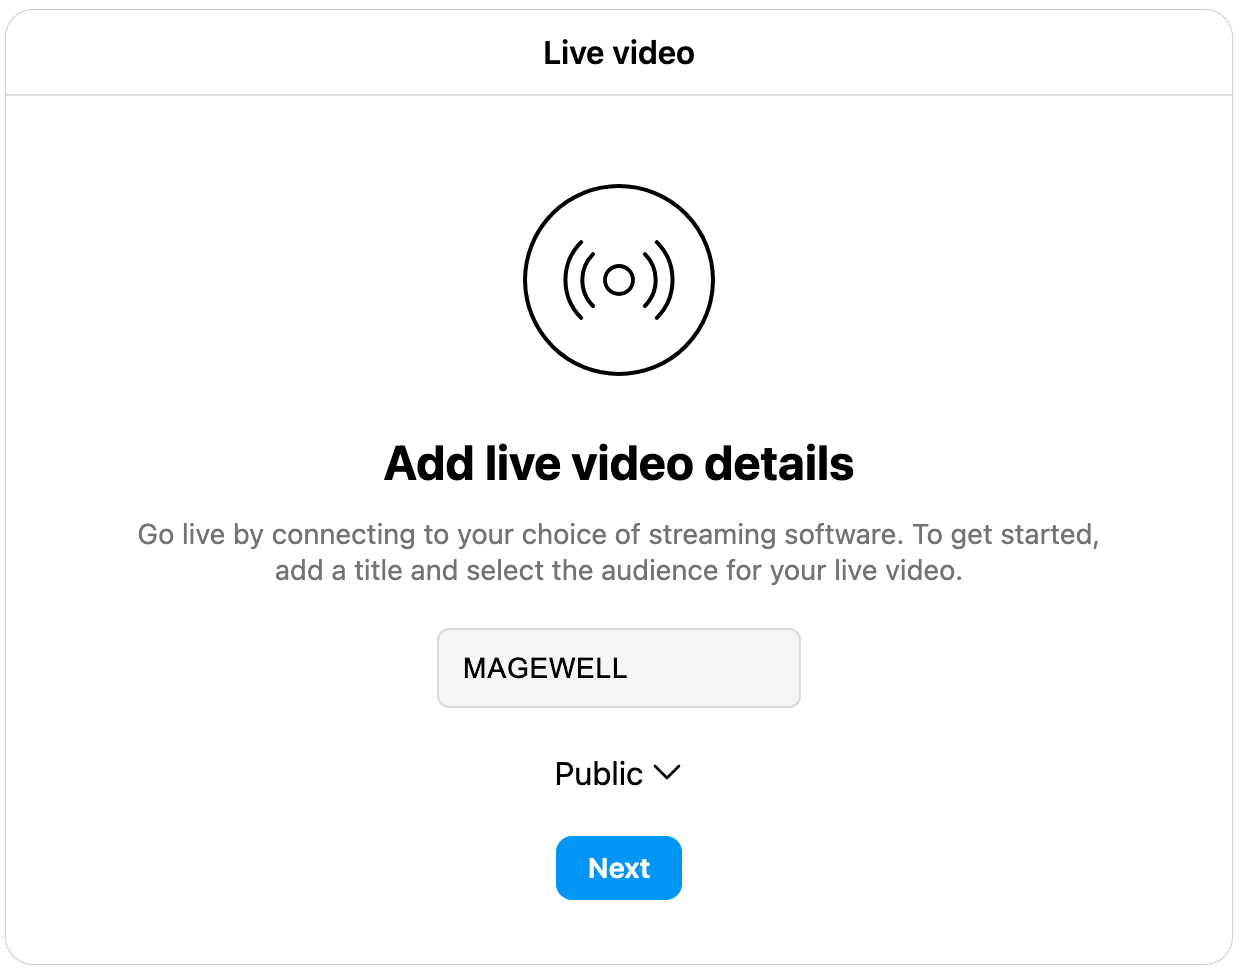Open the Public audience dropdown
The width and height of the screenshot is (1242, 974).
pyautogui.click(x=618, y=774)
